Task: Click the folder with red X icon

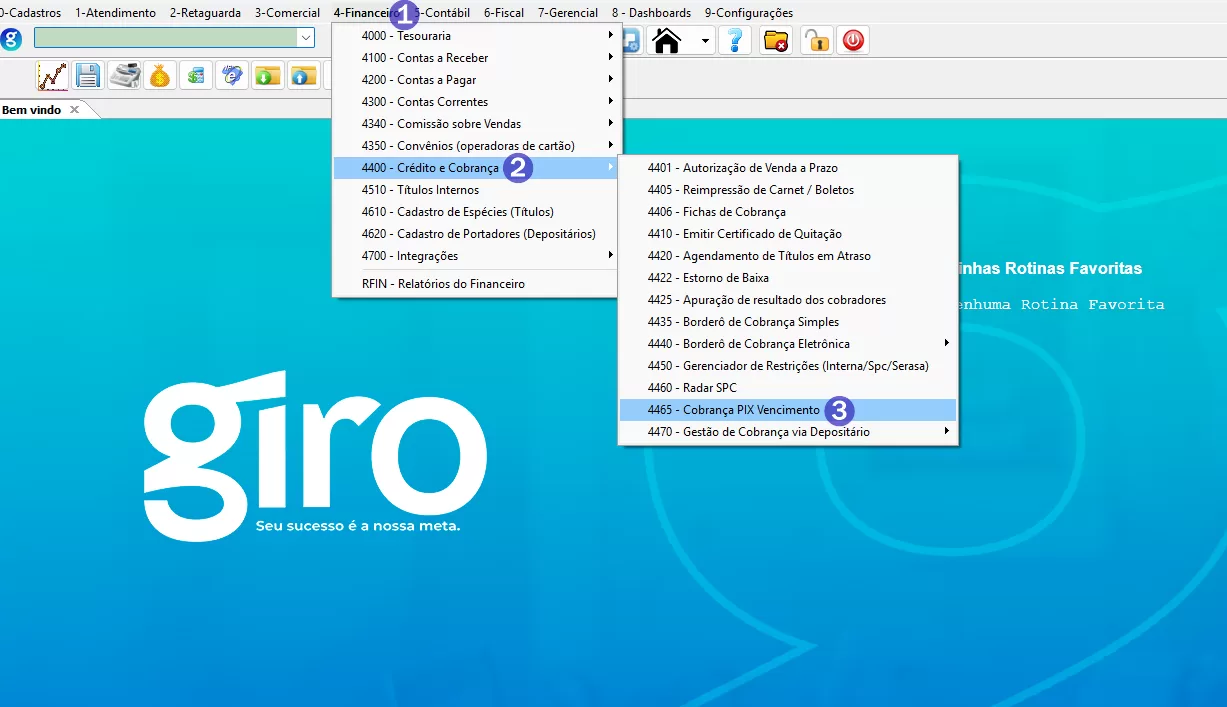Action: (775, 41)
